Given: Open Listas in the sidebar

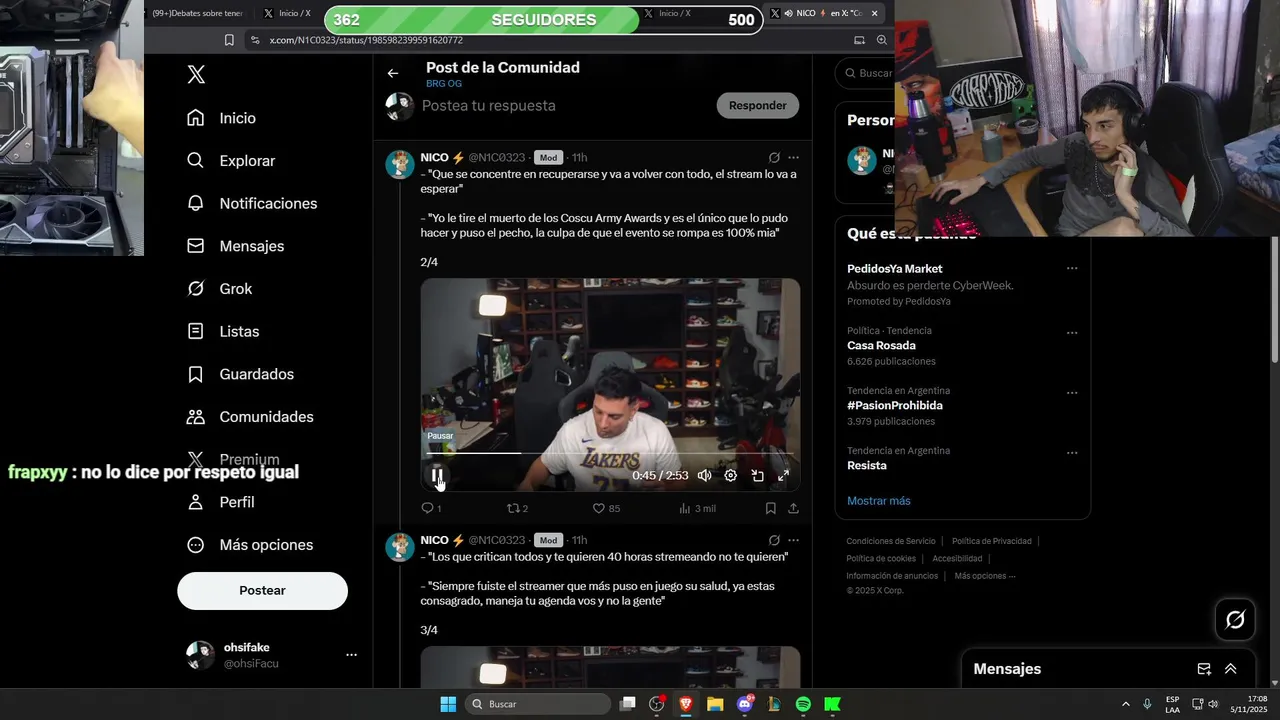Looking at the screenshot, I should [223, 331].
